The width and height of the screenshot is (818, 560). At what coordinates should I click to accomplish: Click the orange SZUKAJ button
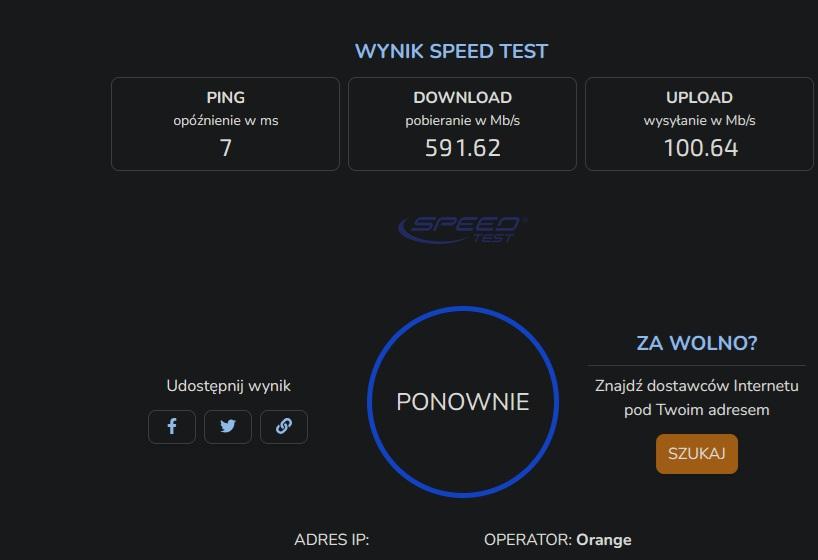tap(697, 454)
